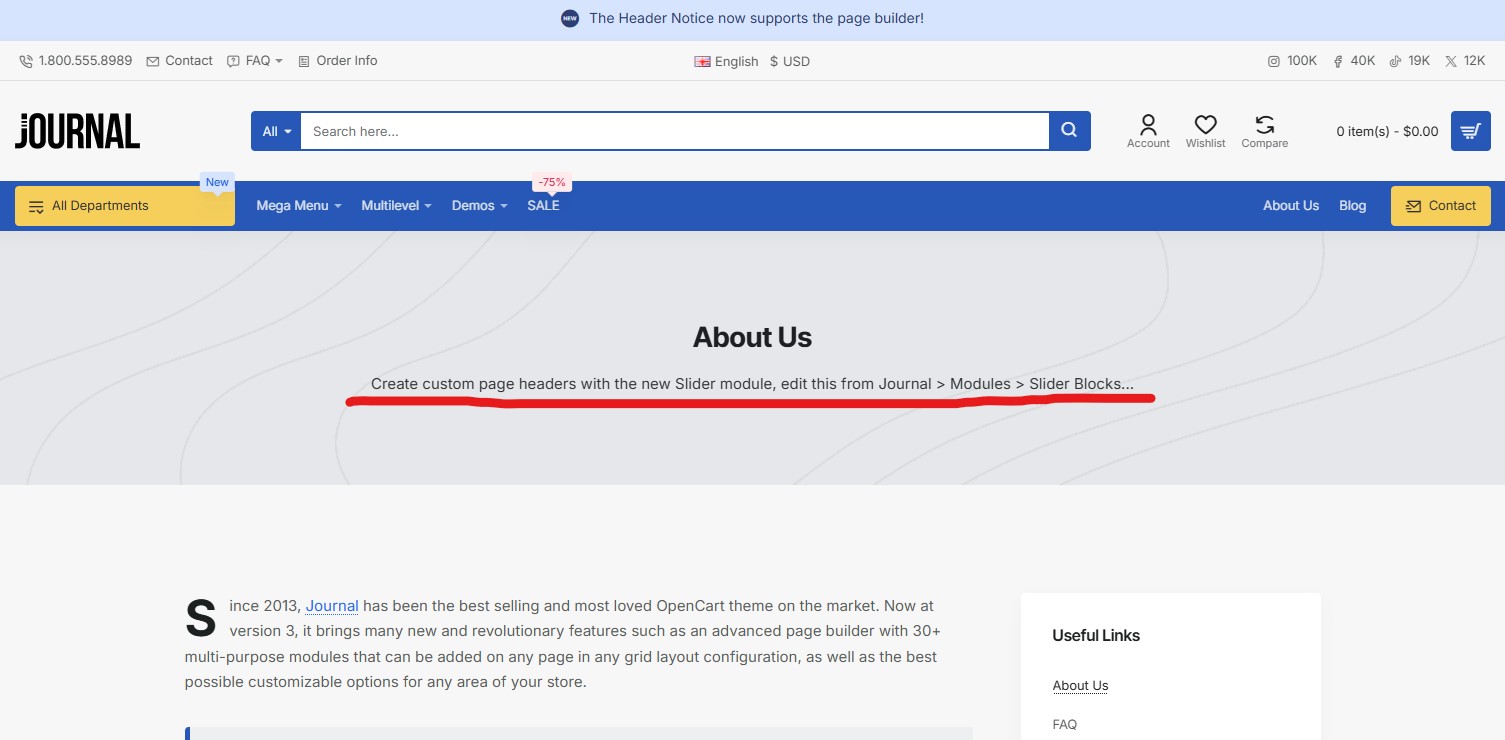Image resolution: width=1505 pixels, height=740 pixels.
Task: Click the Useful Links heading
Action: click(x=1096, y=636)
